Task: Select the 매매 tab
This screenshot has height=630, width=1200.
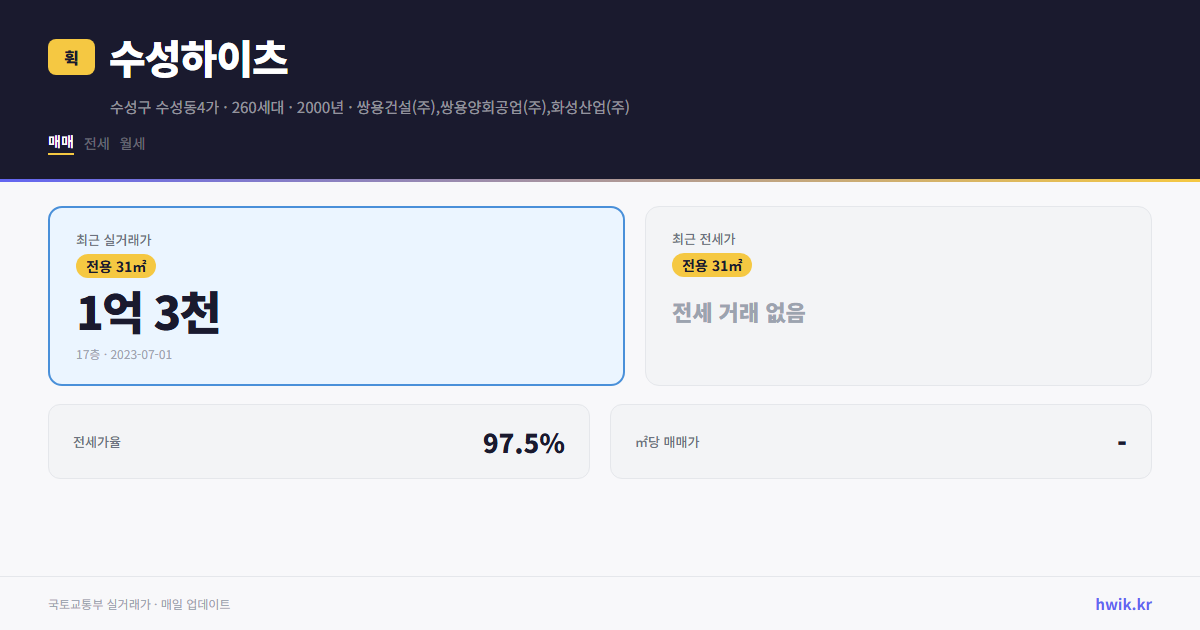Action: (60, 143)
